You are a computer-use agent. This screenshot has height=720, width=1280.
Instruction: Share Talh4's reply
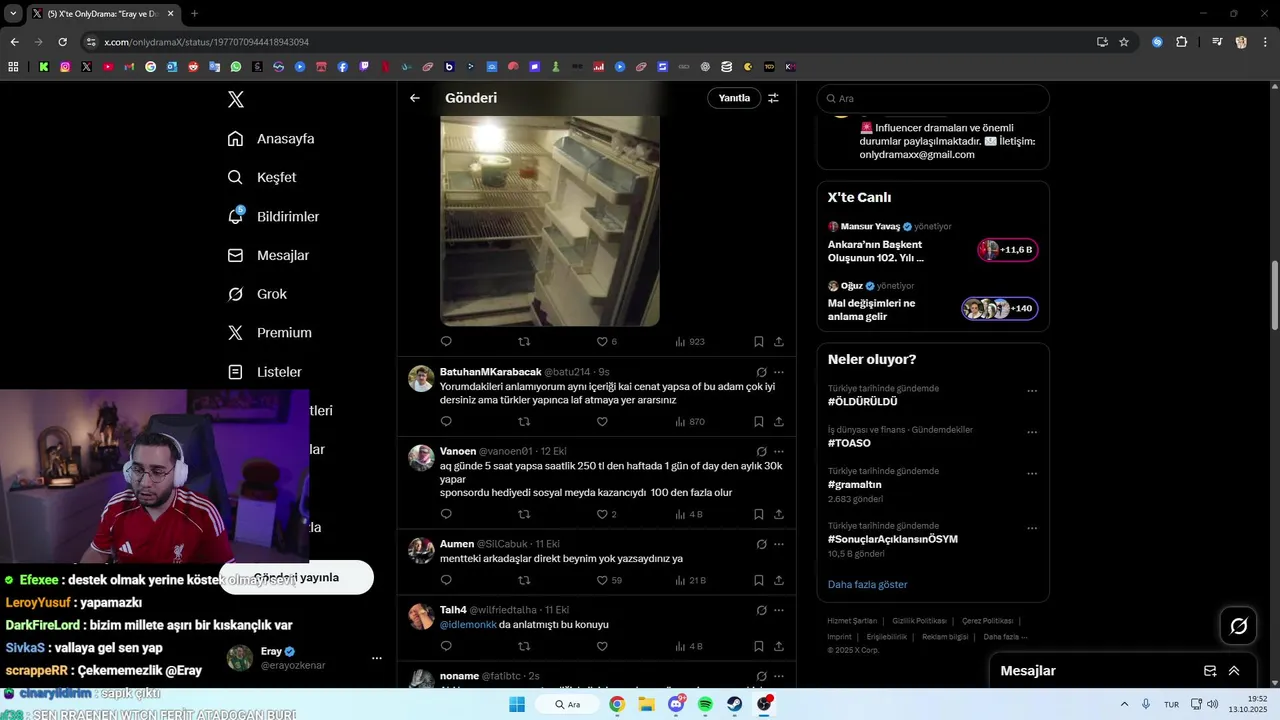pos(778,646)
